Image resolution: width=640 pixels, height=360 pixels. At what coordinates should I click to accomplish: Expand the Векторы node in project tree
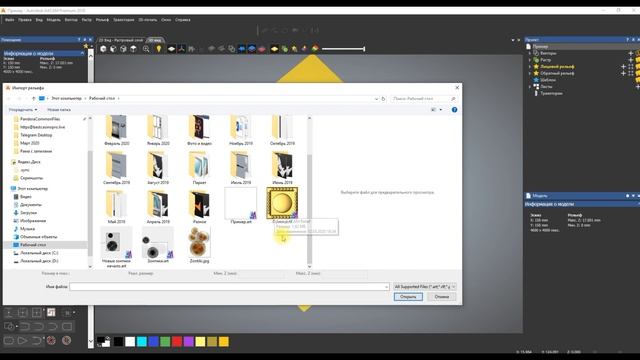click(x=530, y=53)
